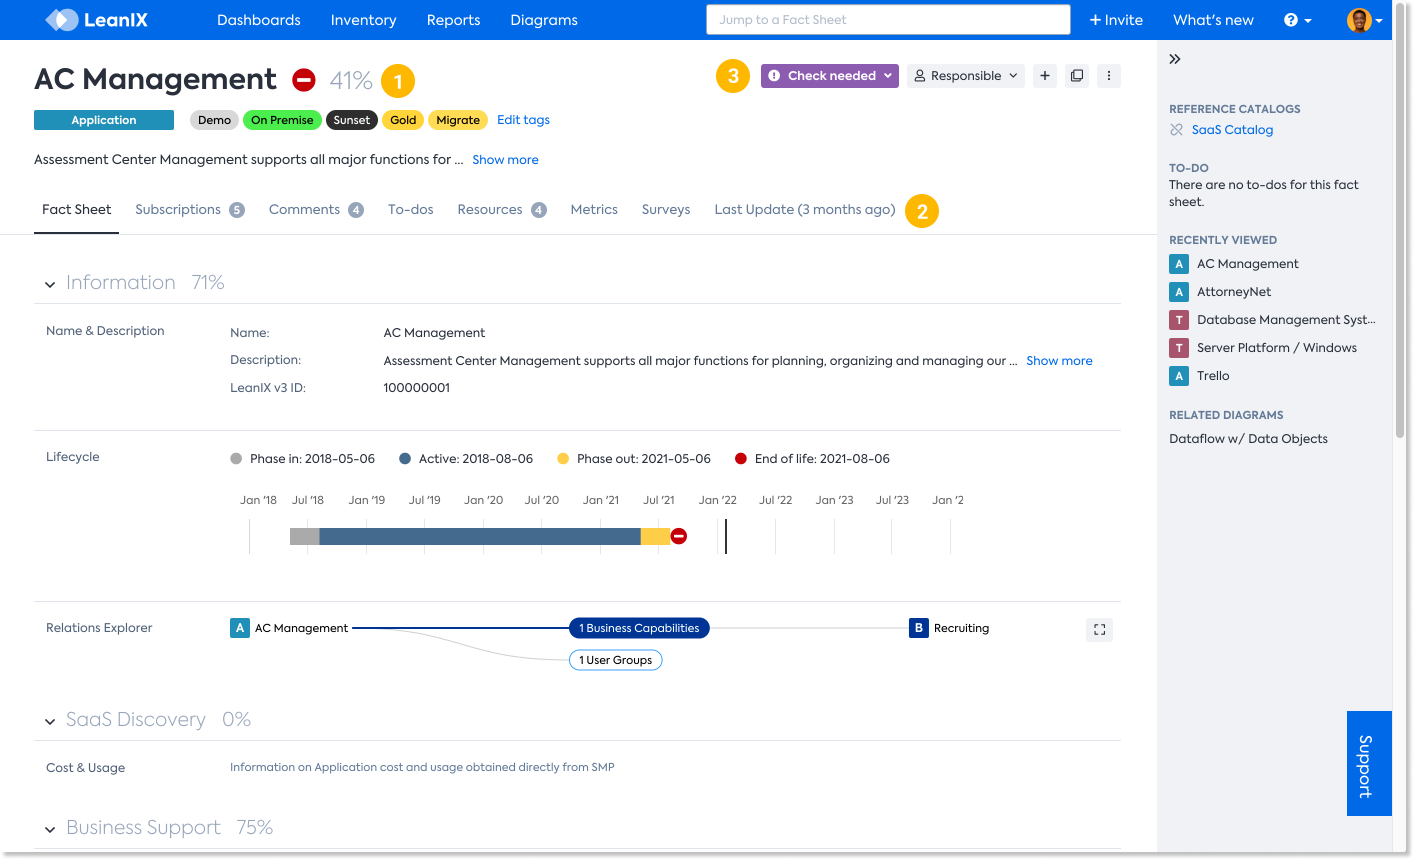This screenshot has width=1414, height=860.
Task: Click the LeanIX logo
Action: pyautogui.click(x=97, y=19)
